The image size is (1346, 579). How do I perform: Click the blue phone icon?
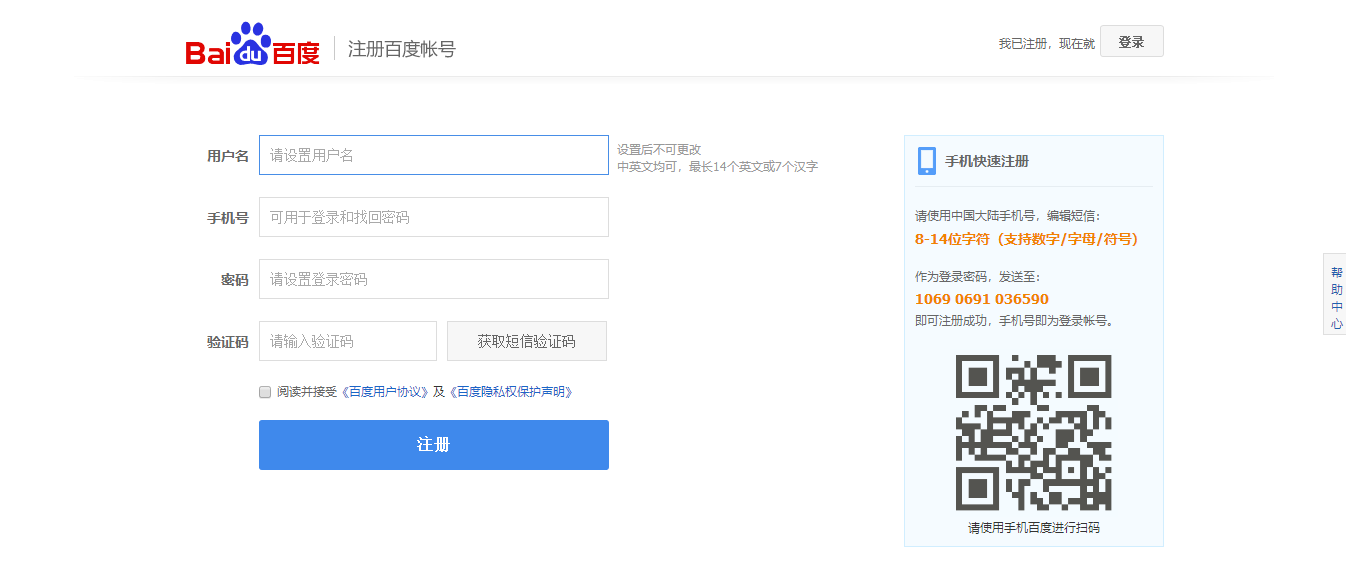click(926, 161)
